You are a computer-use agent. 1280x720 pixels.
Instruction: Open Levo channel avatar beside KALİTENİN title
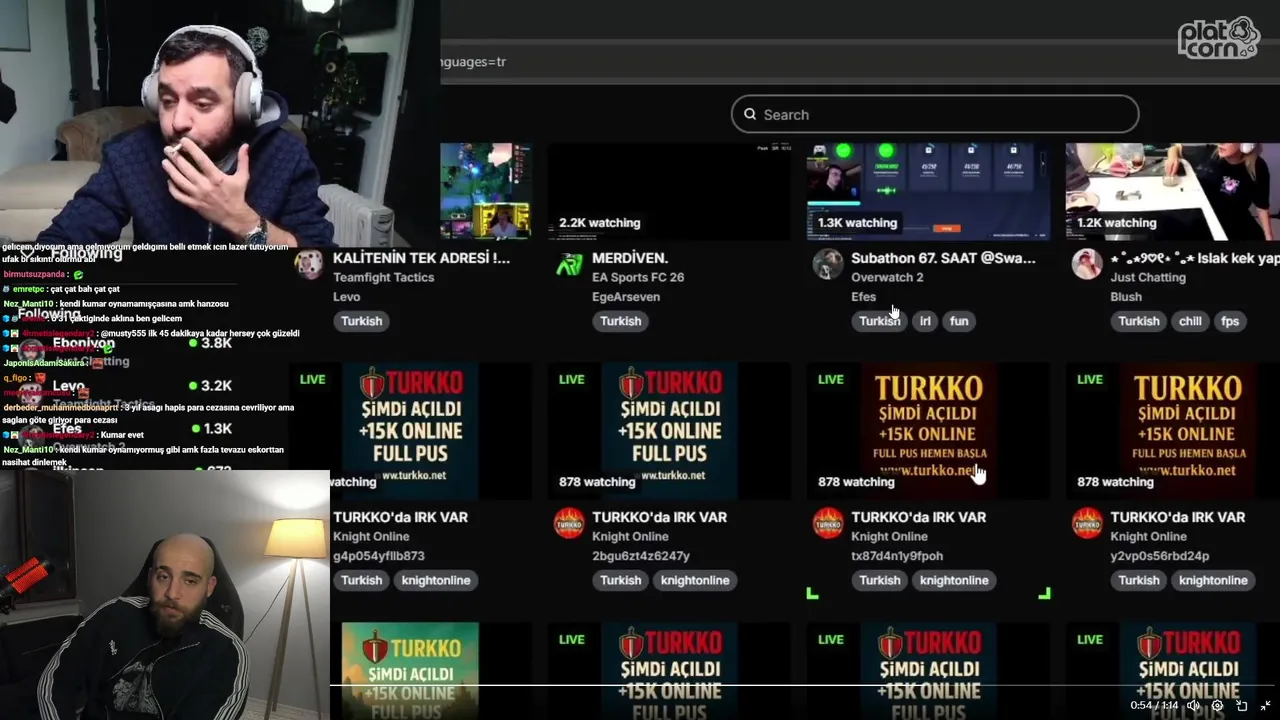tap(309, 264)
